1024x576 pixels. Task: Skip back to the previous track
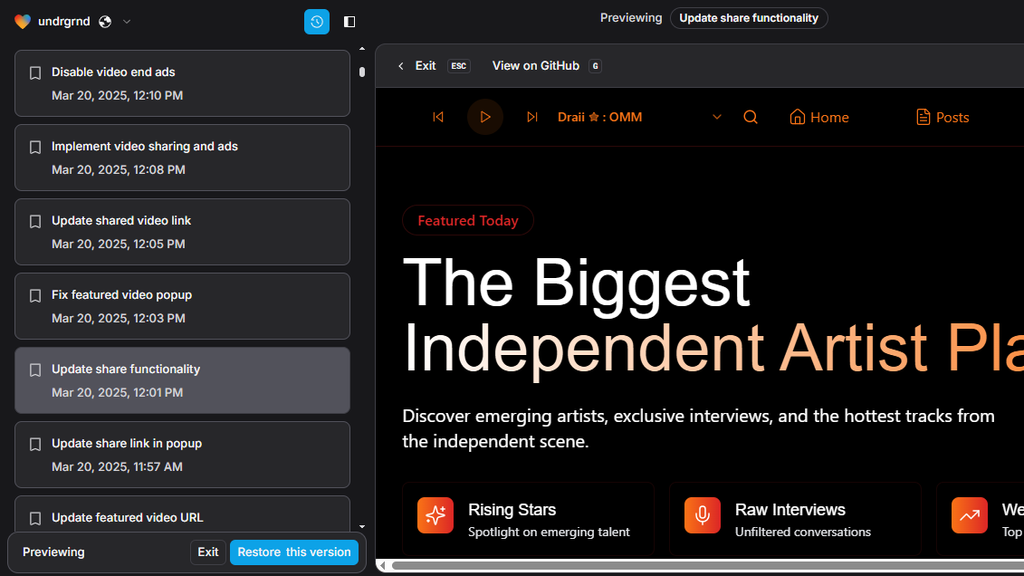coord(438,117)
